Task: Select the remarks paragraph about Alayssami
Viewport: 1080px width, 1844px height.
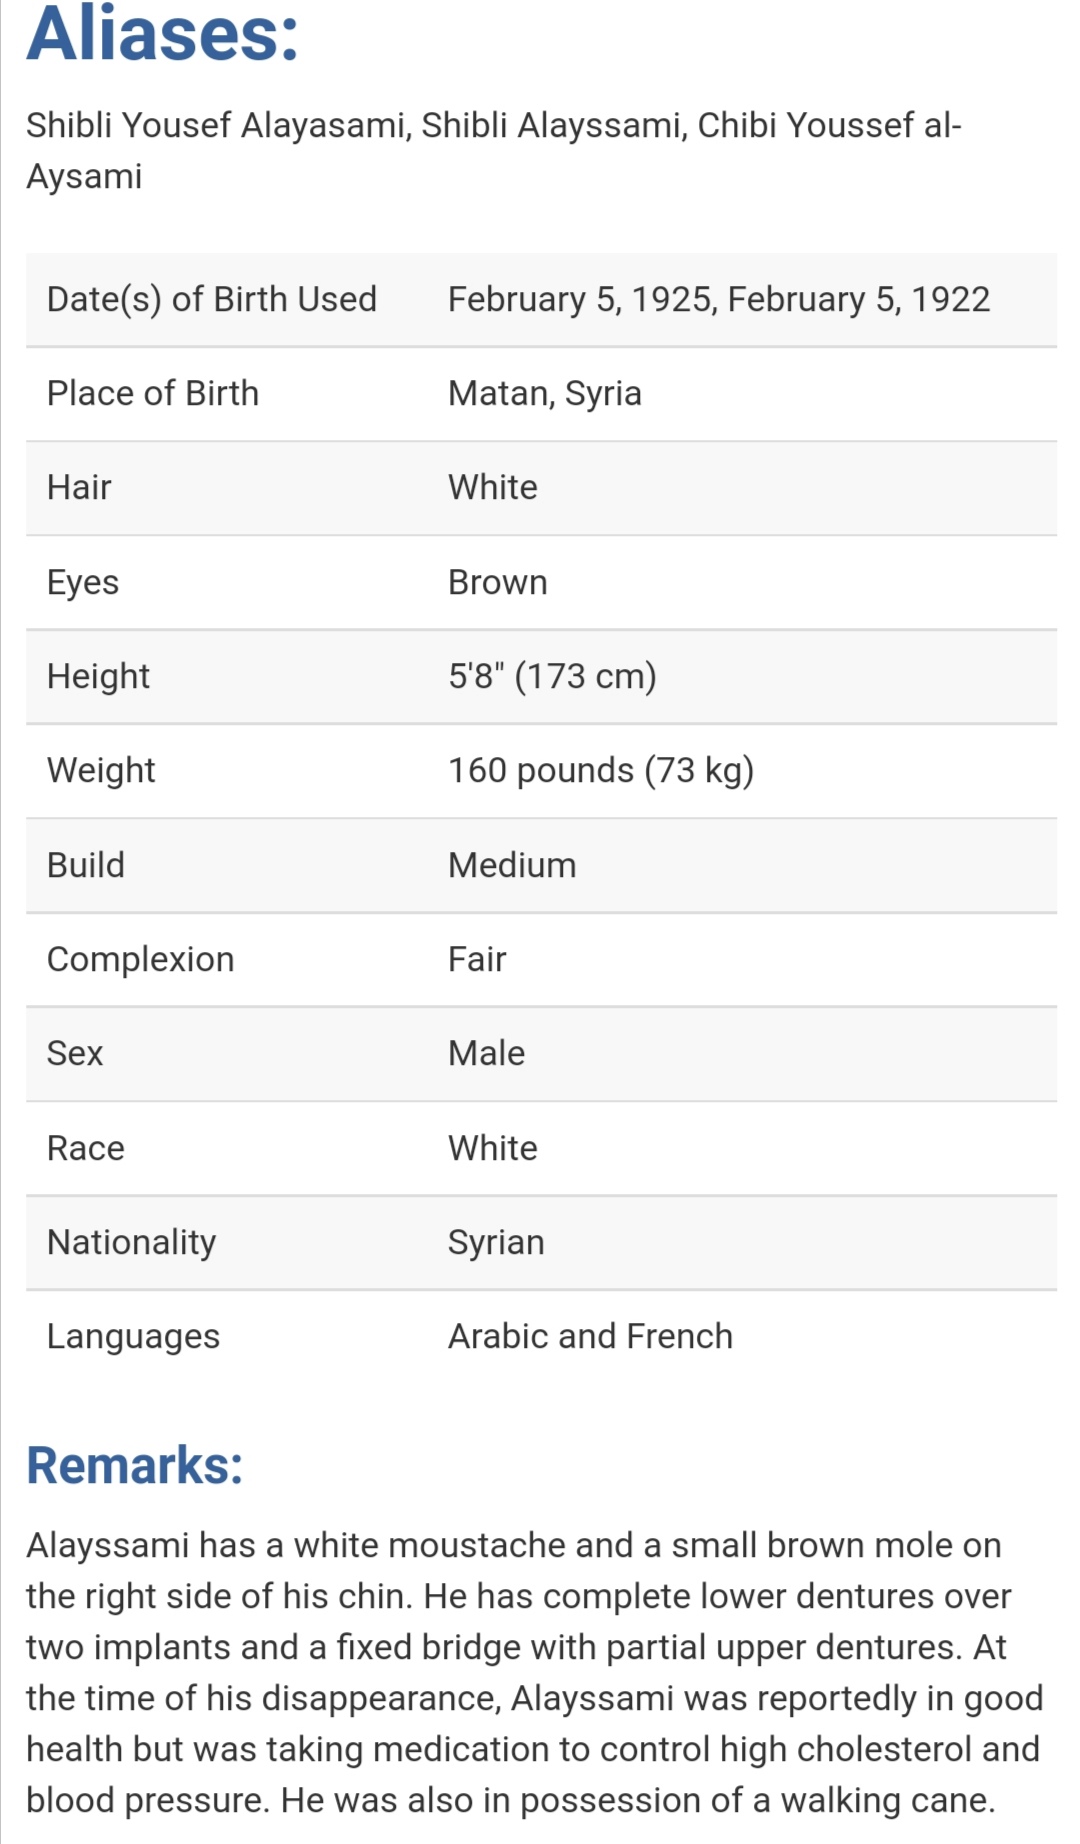Action: [534, 1672]
